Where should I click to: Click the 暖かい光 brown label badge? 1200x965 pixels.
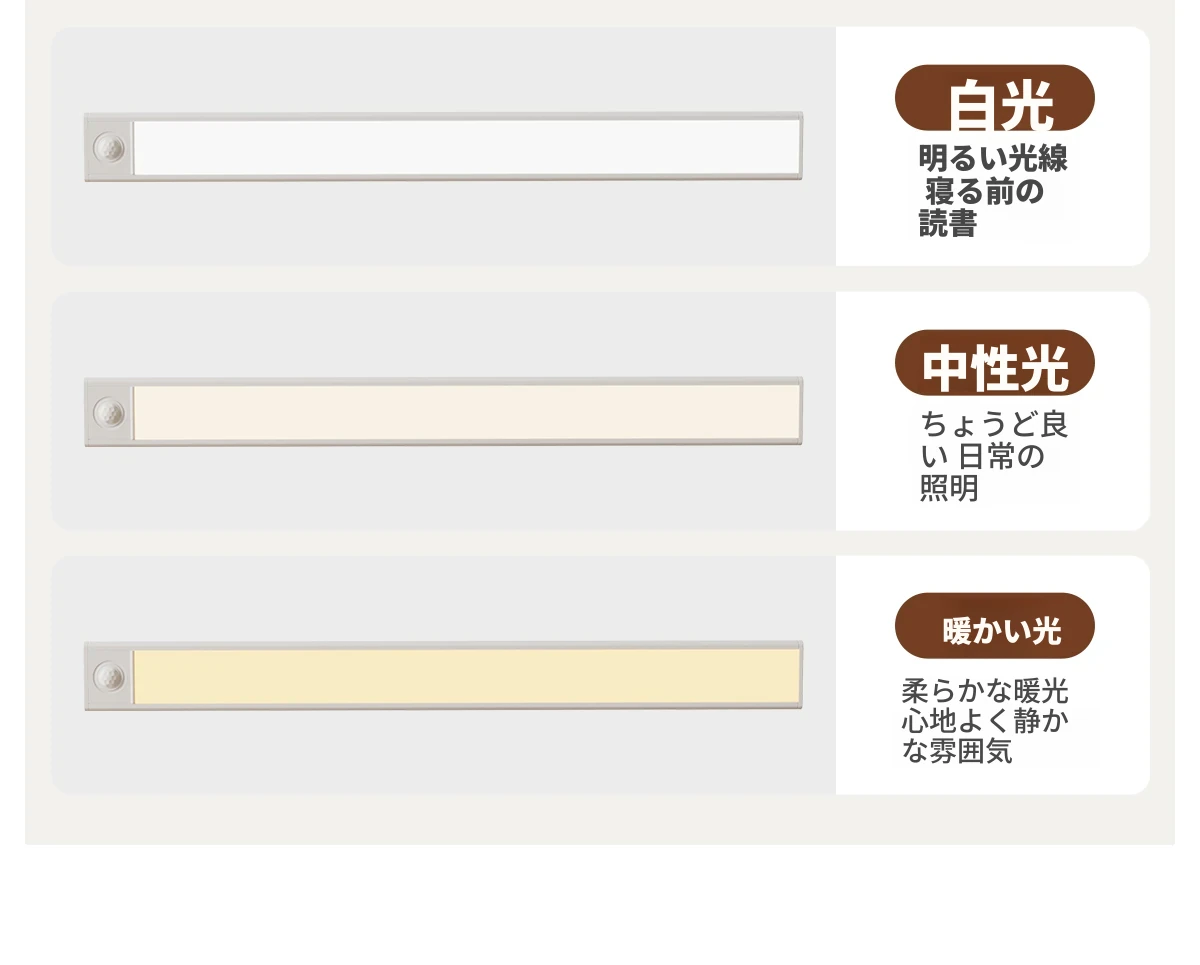tap(995, 626)
